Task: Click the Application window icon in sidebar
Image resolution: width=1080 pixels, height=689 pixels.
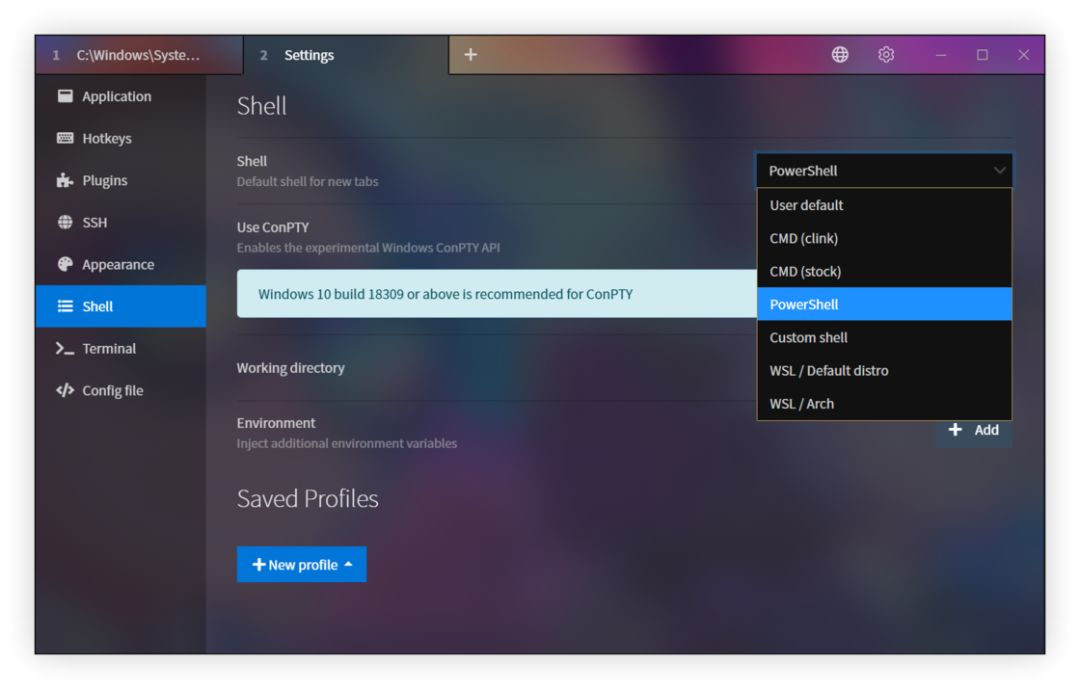Action: point(65,96)
